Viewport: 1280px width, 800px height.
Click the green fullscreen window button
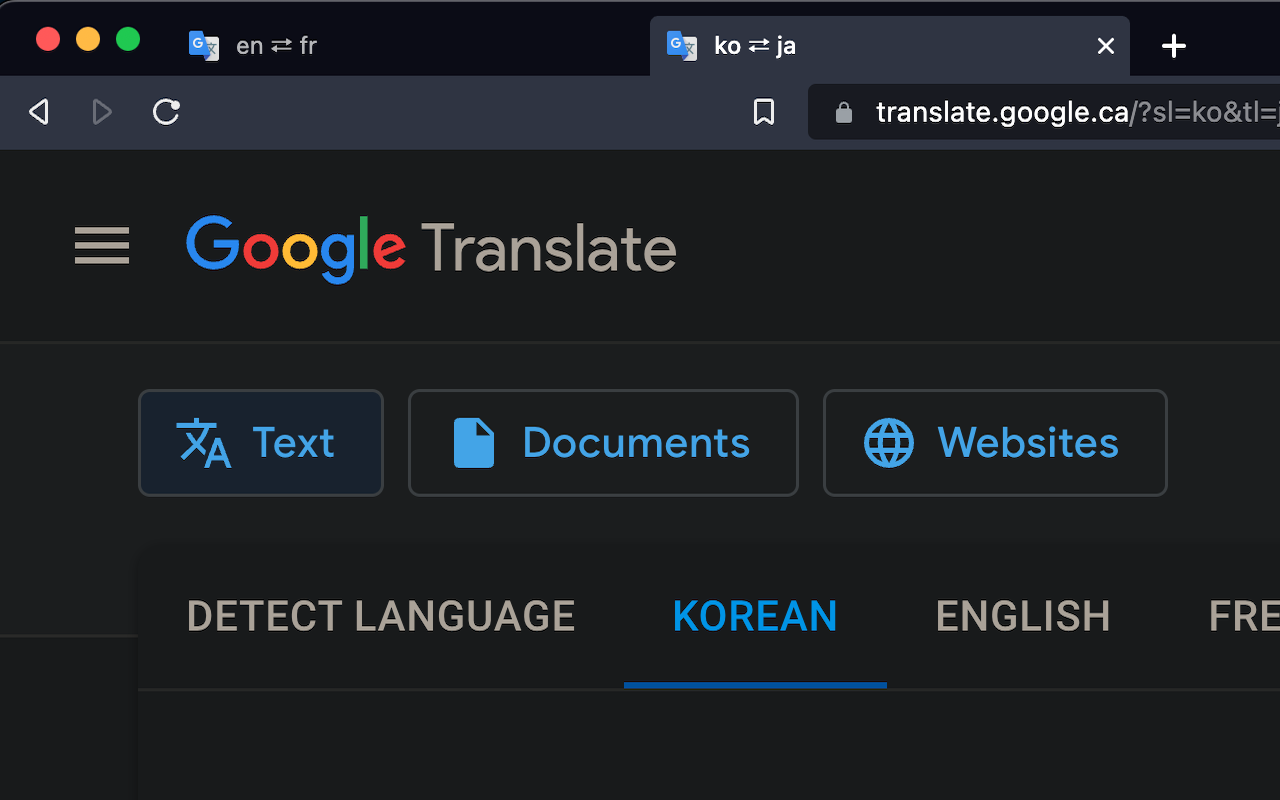point(128,39)
